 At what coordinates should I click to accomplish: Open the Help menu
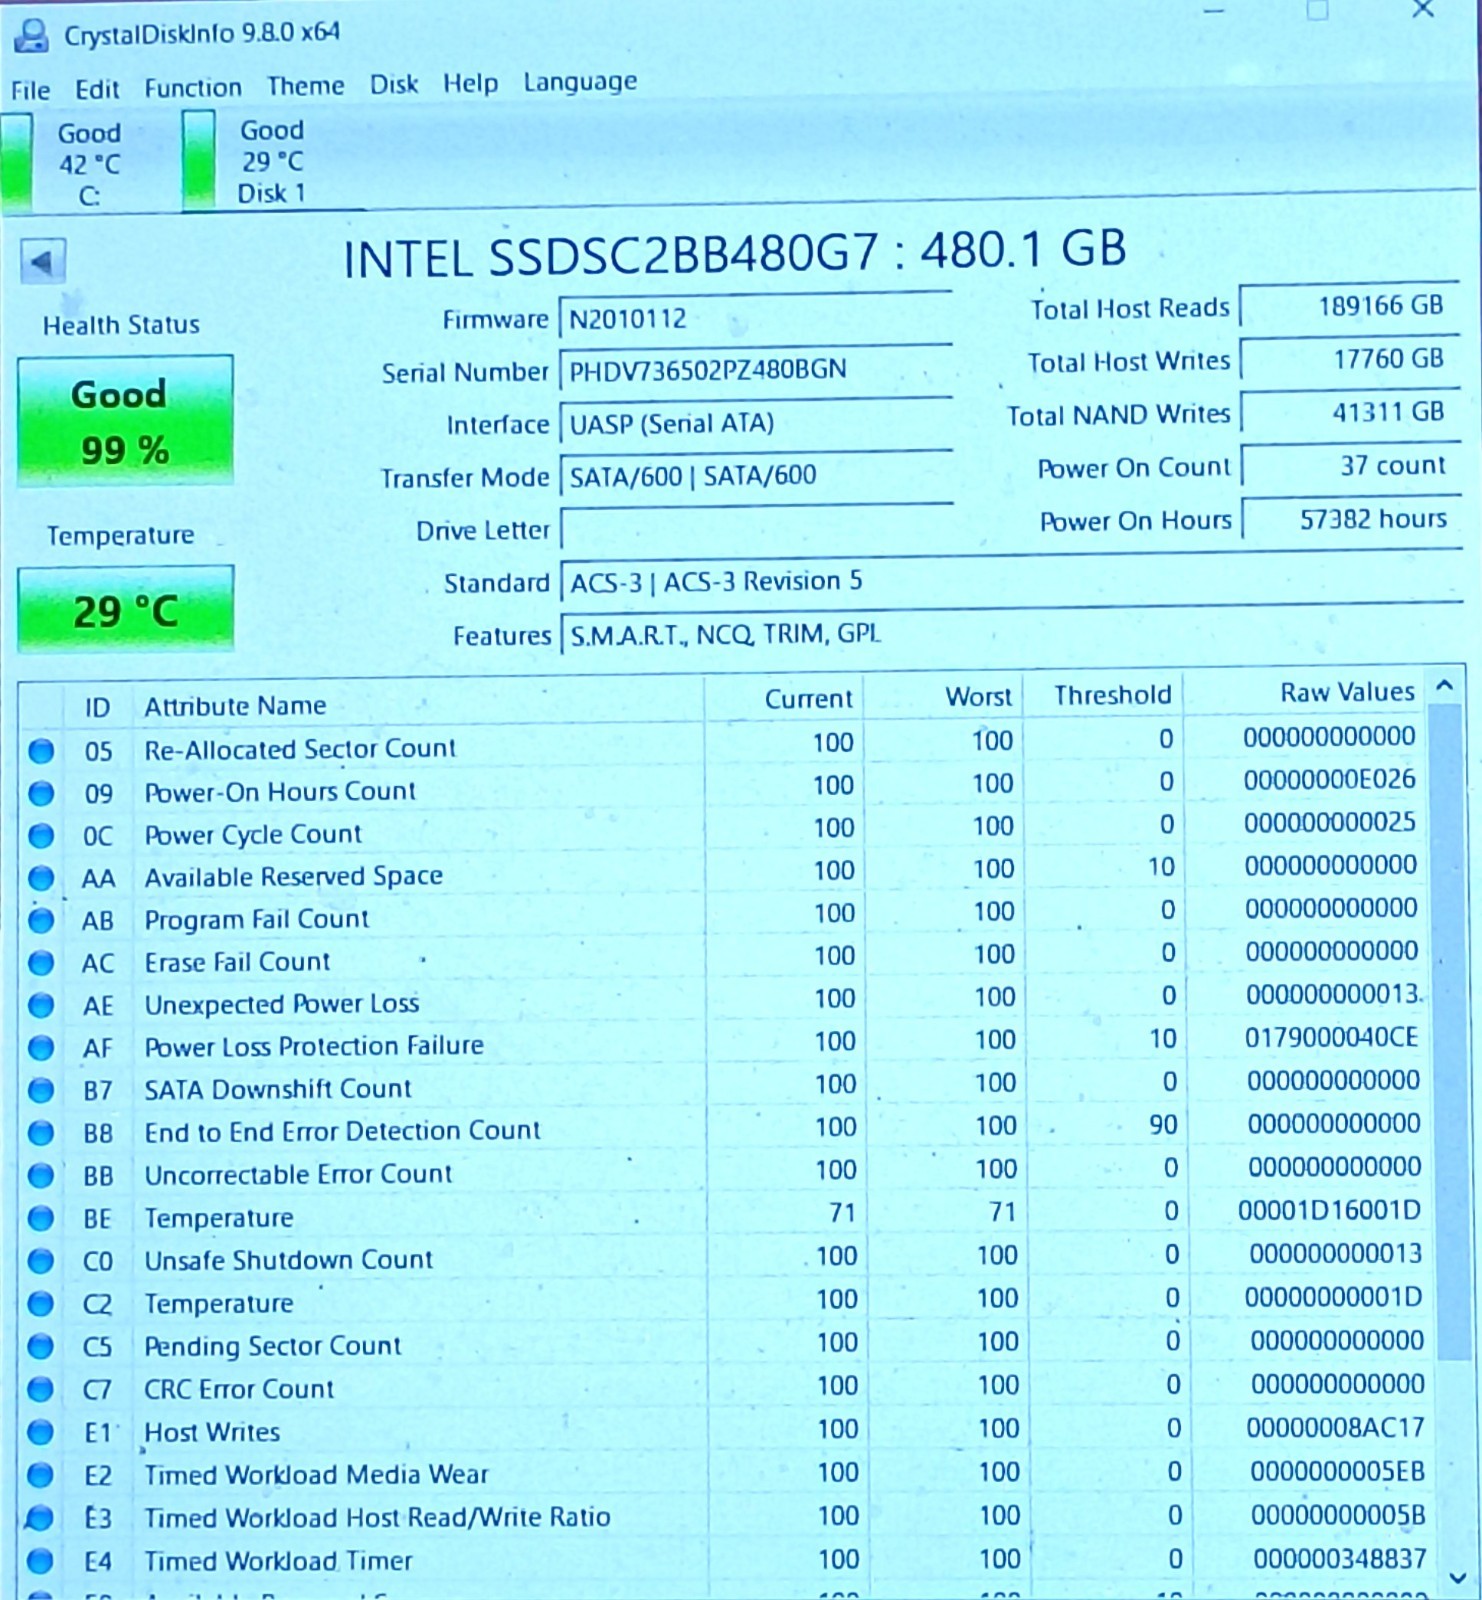point(470,83)
